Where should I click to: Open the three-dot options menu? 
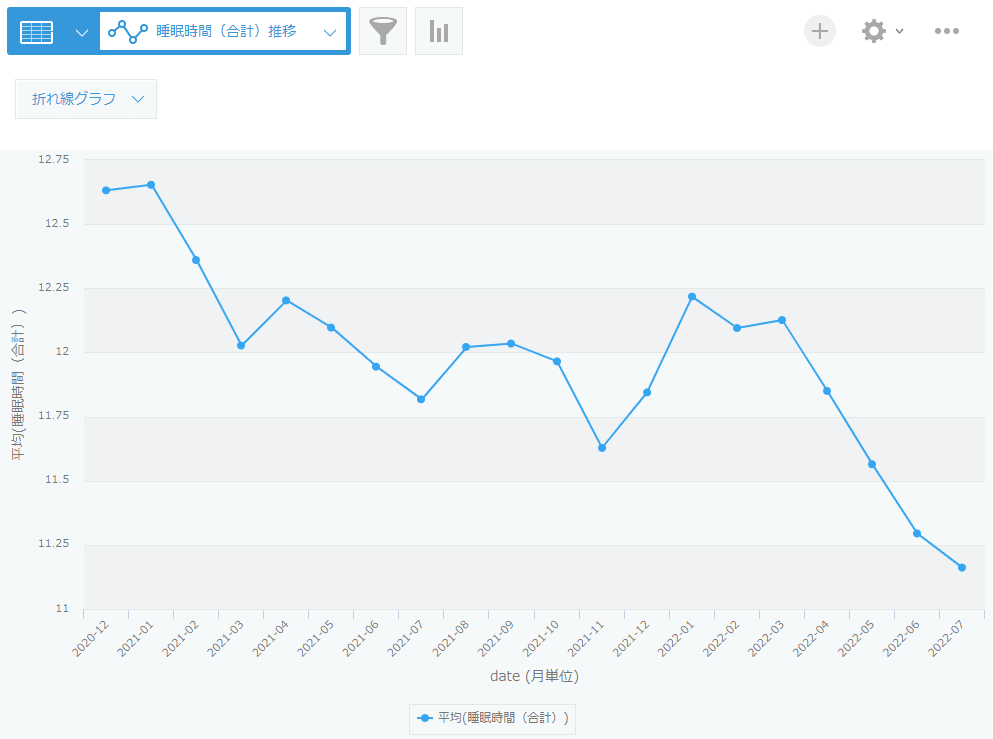click(946, 31)
